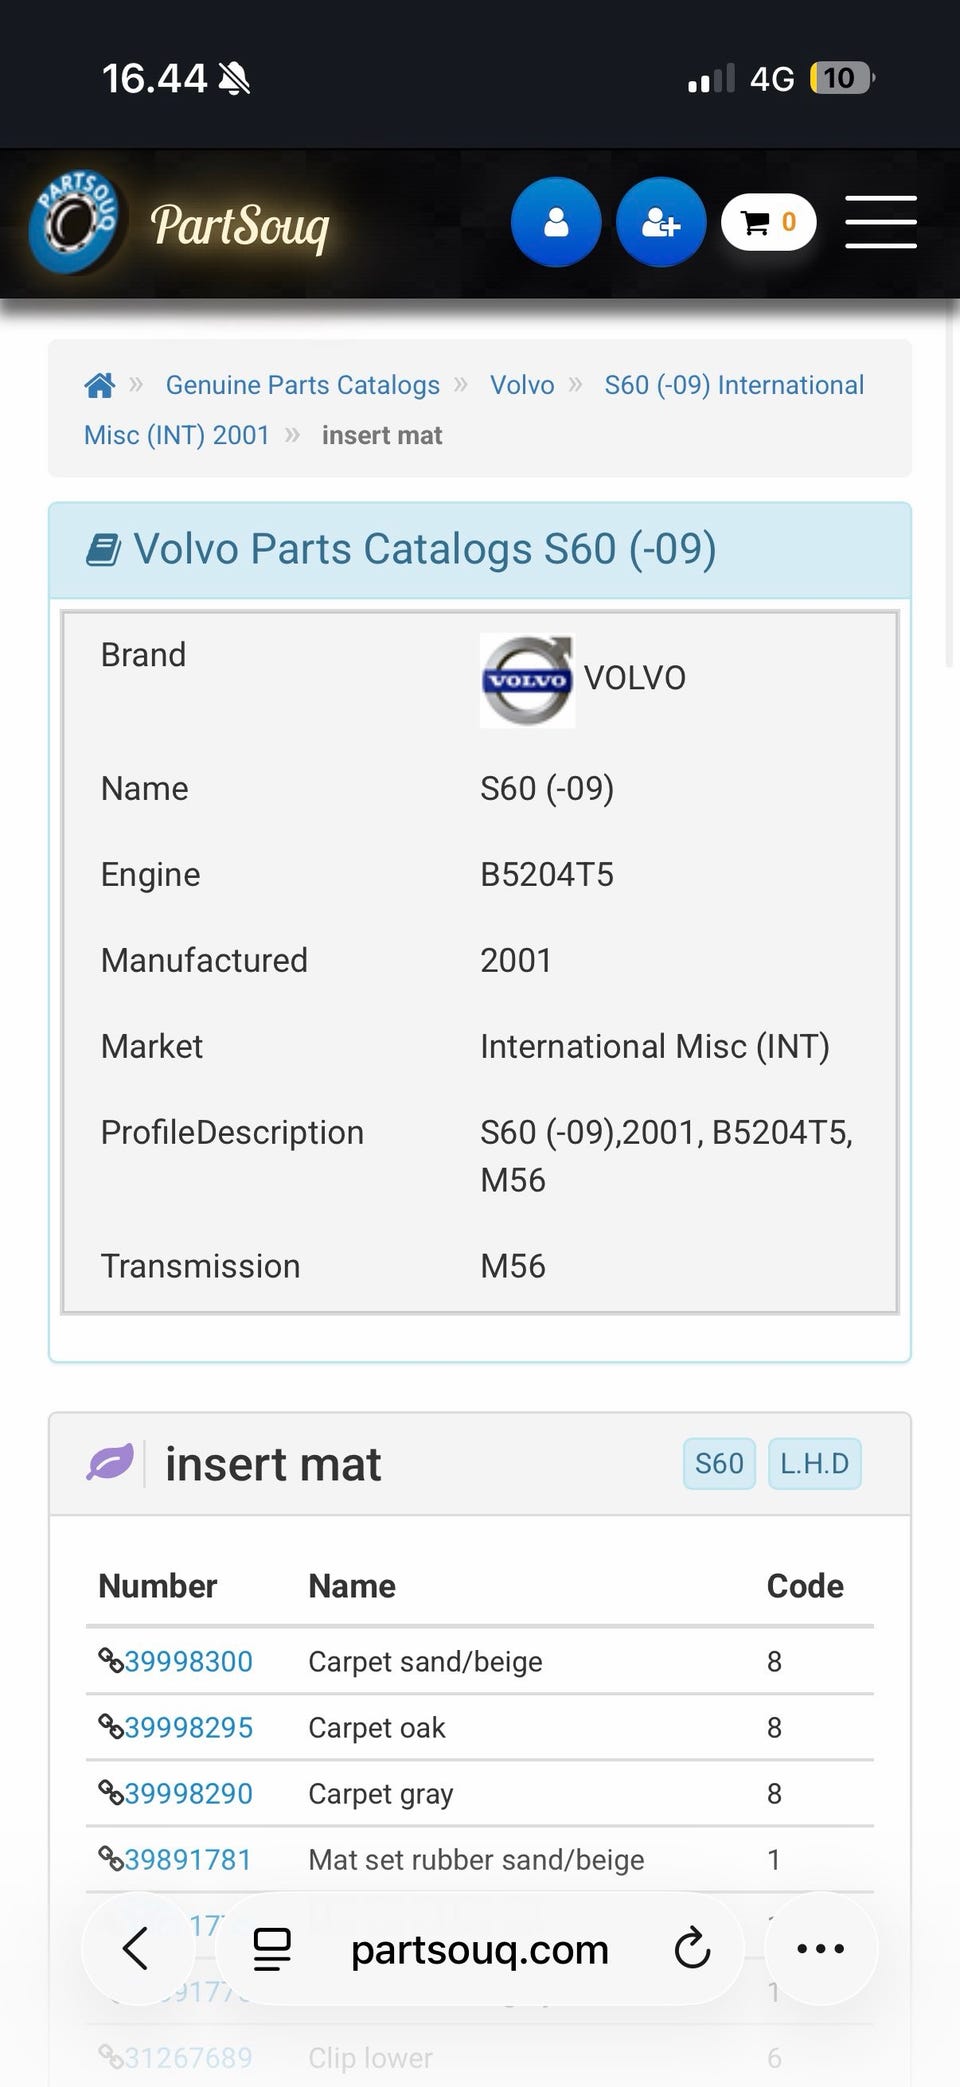Open S60 (-09) International breadcrumb
Screen dimensions: 960x2087
(734, 385)
